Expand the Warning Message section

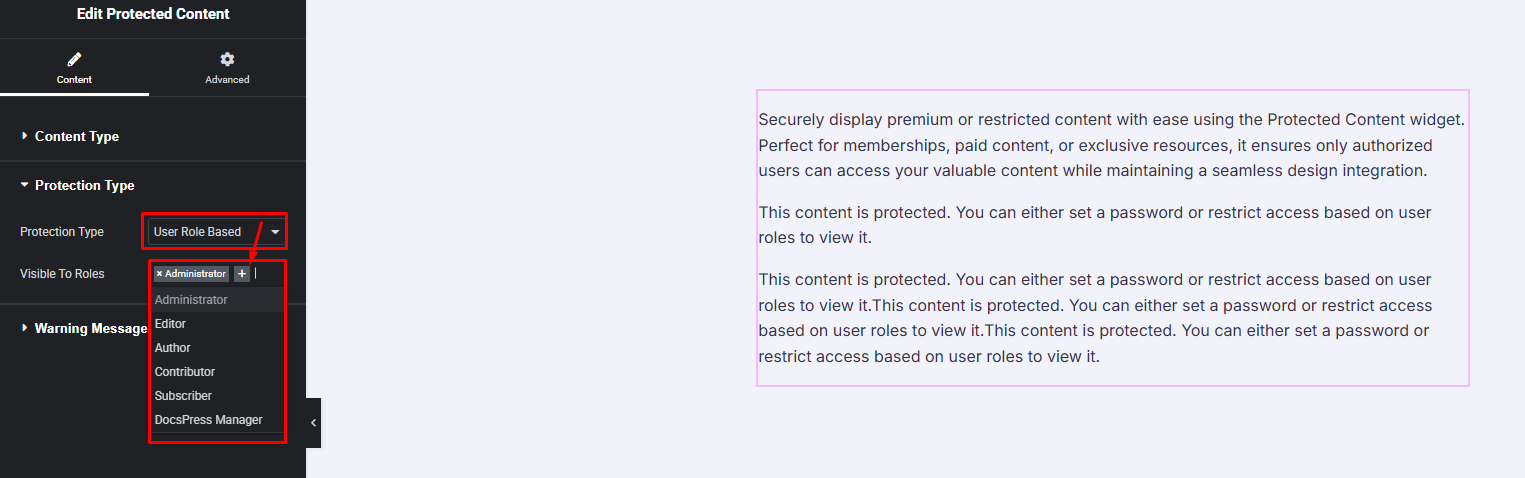coord(90,328)
